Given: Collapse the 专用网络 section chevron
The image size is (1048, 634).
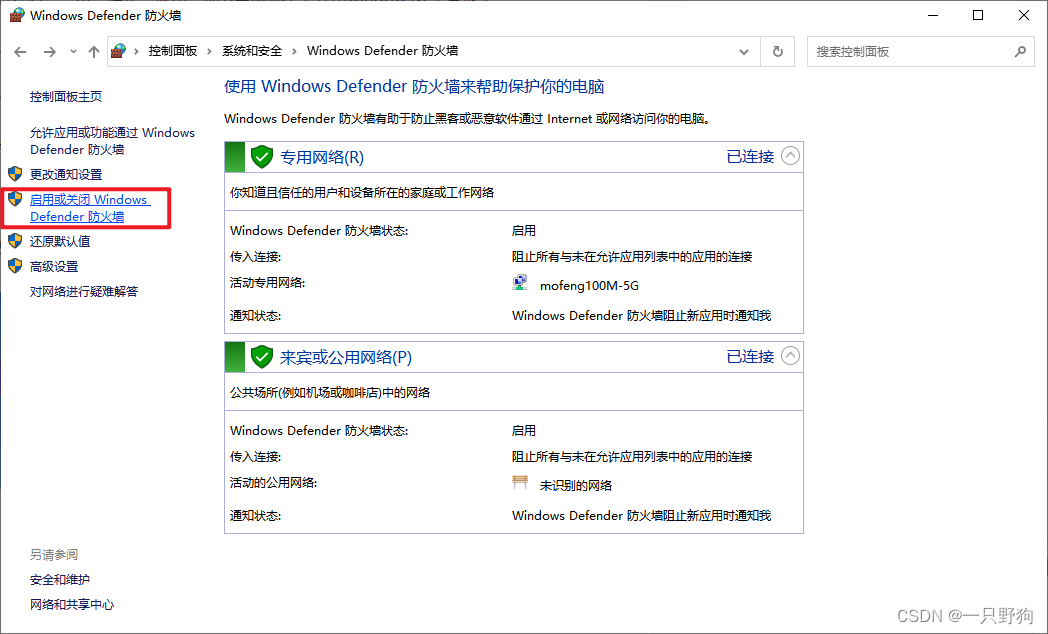Looking at the screenshot, I should (790, 156).
